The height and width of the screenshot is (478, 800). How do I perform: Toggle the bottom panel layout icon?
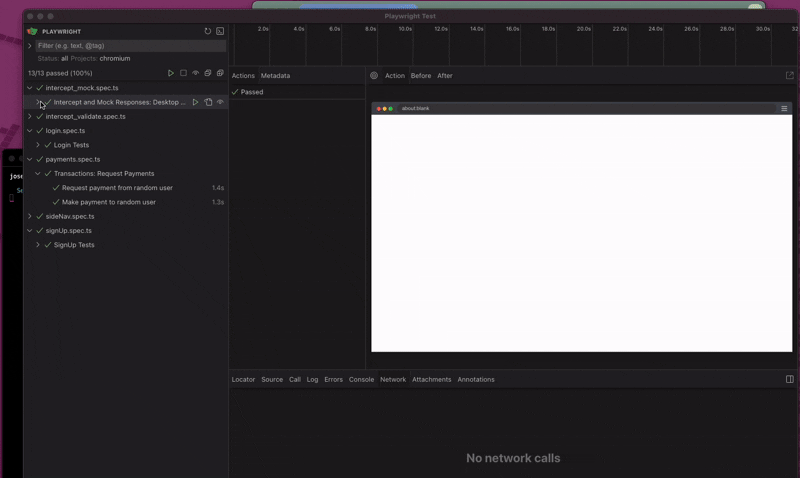pos(789,380)
